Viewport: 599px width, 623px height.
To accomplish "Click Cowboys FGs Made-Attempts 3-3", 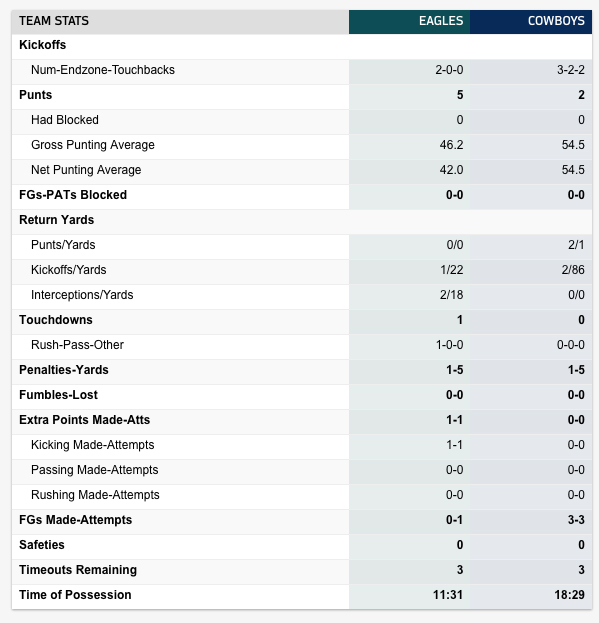I will coord(576,520).
